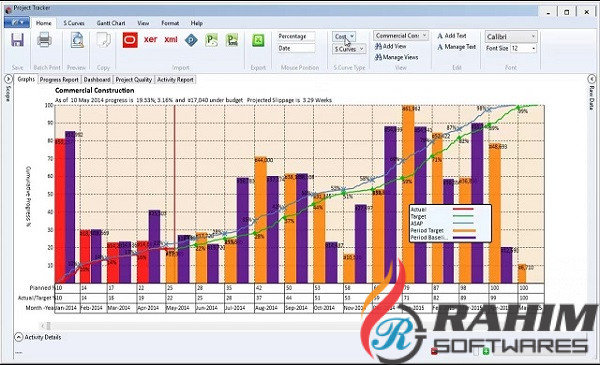The image size is (600, 365).
Task: Export to Excel green icon
Action: (x=258, y=40)
